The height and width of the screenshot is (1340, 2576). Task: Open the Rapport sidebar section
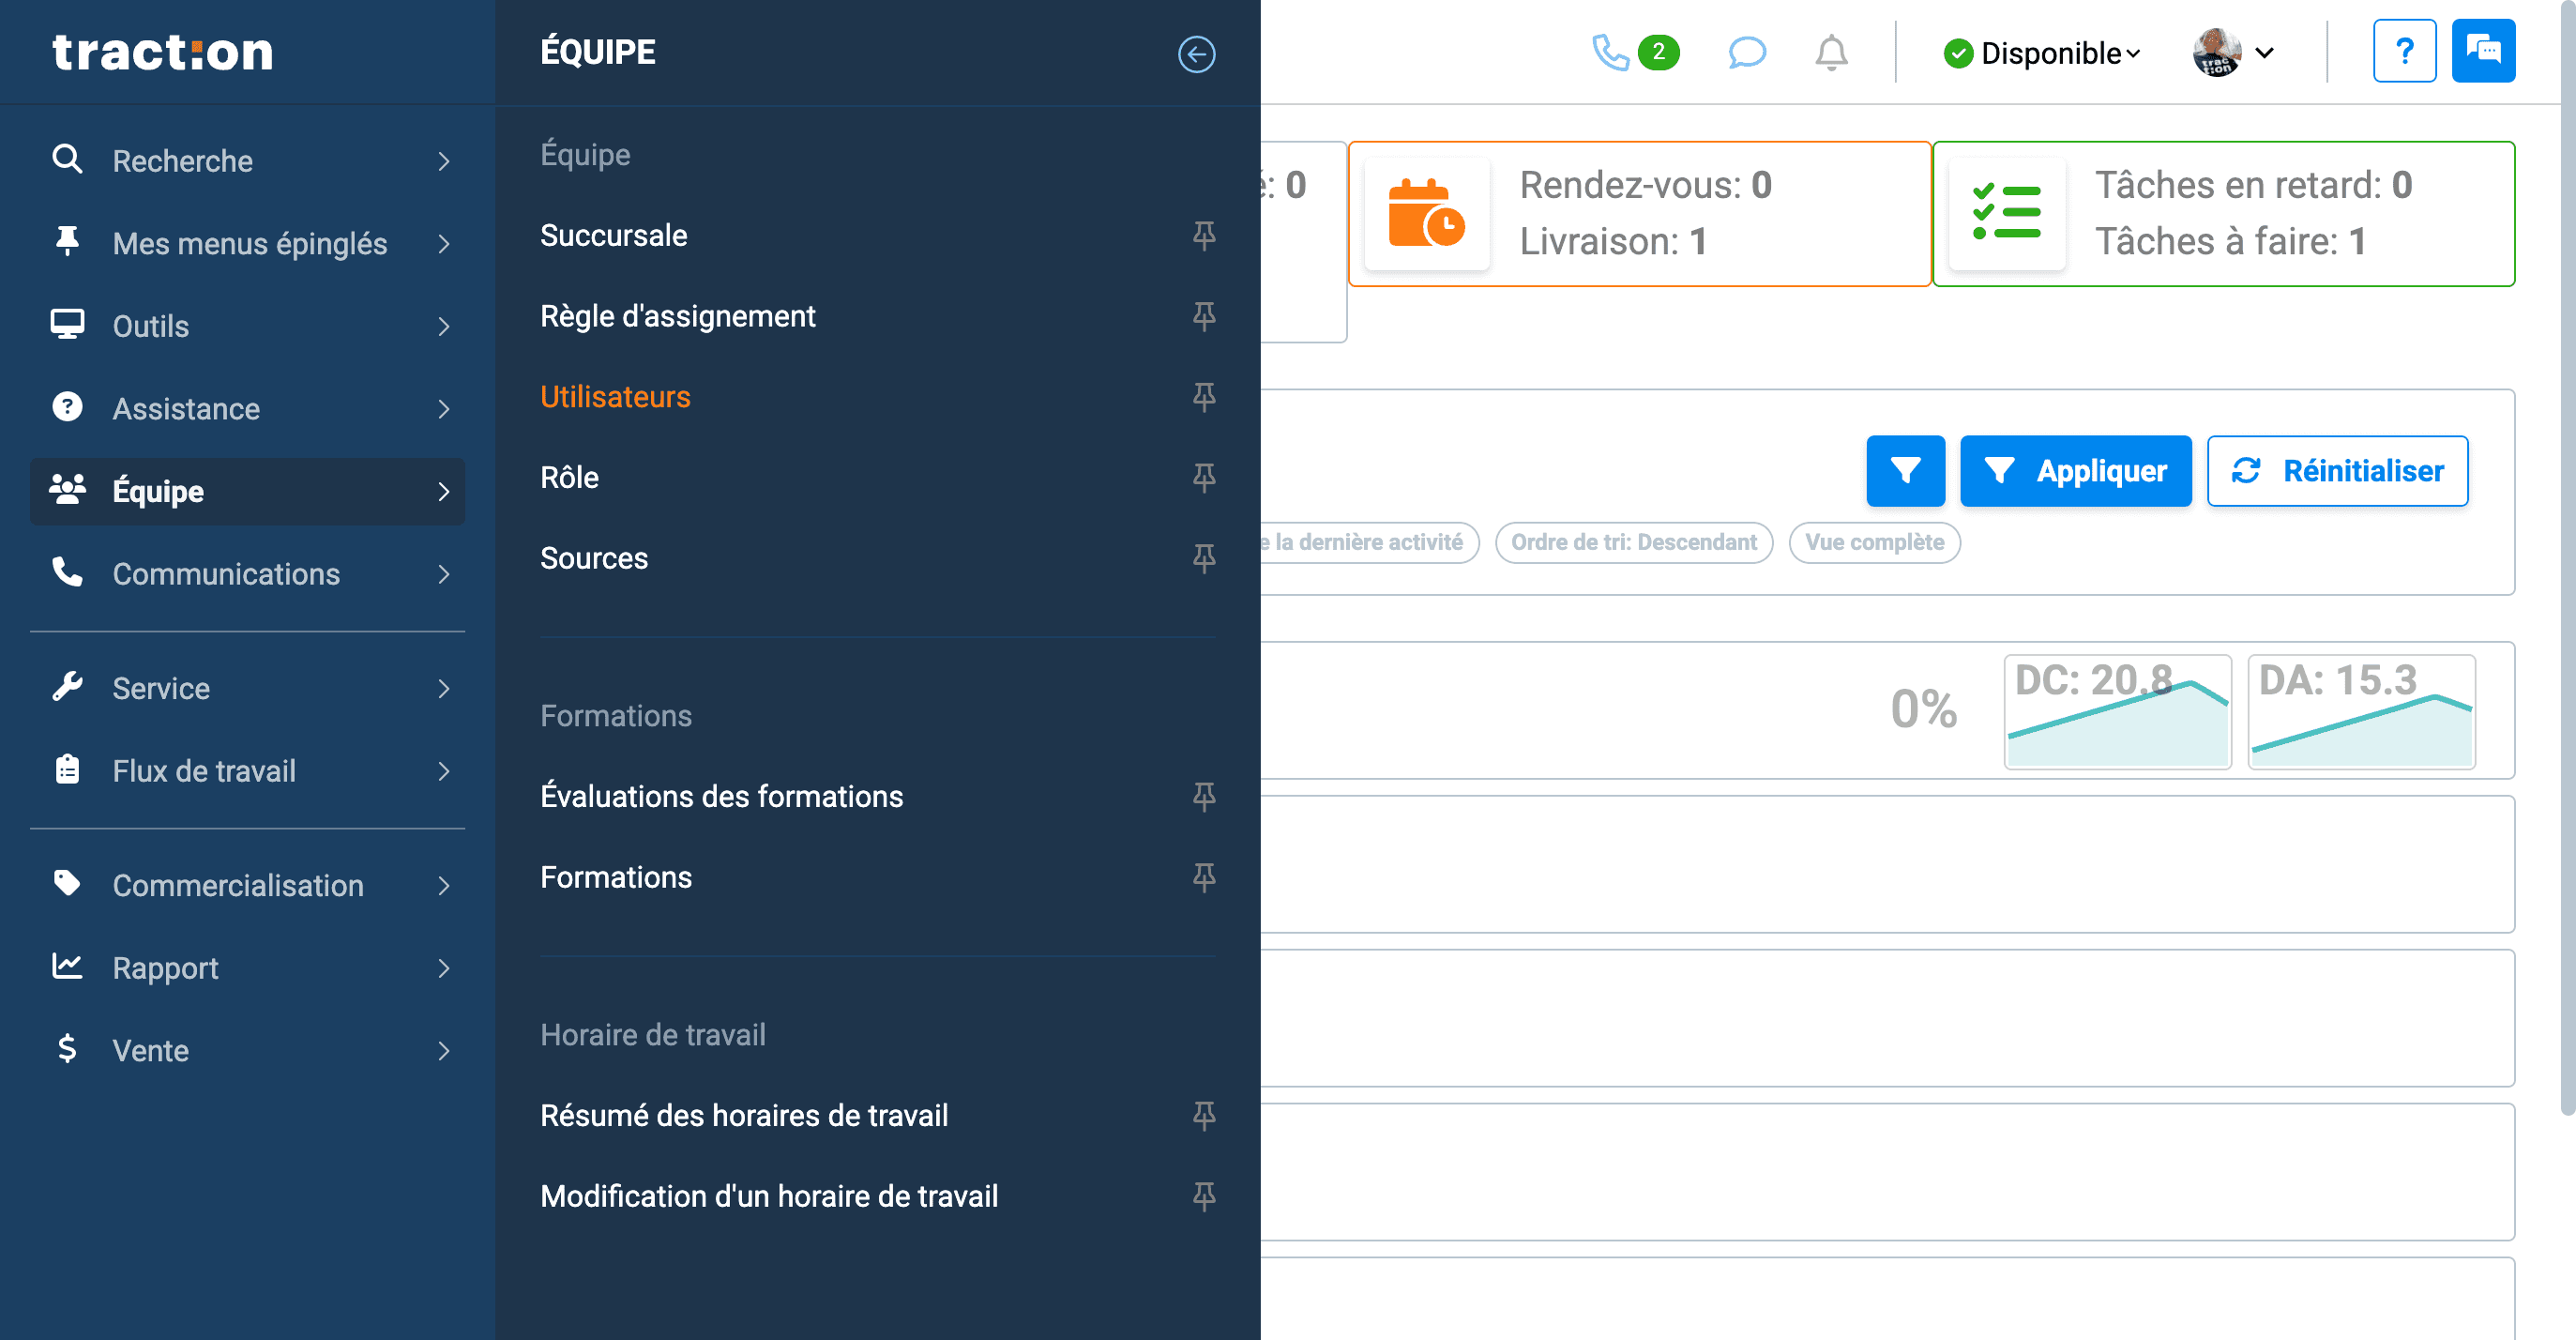[248, 968]
